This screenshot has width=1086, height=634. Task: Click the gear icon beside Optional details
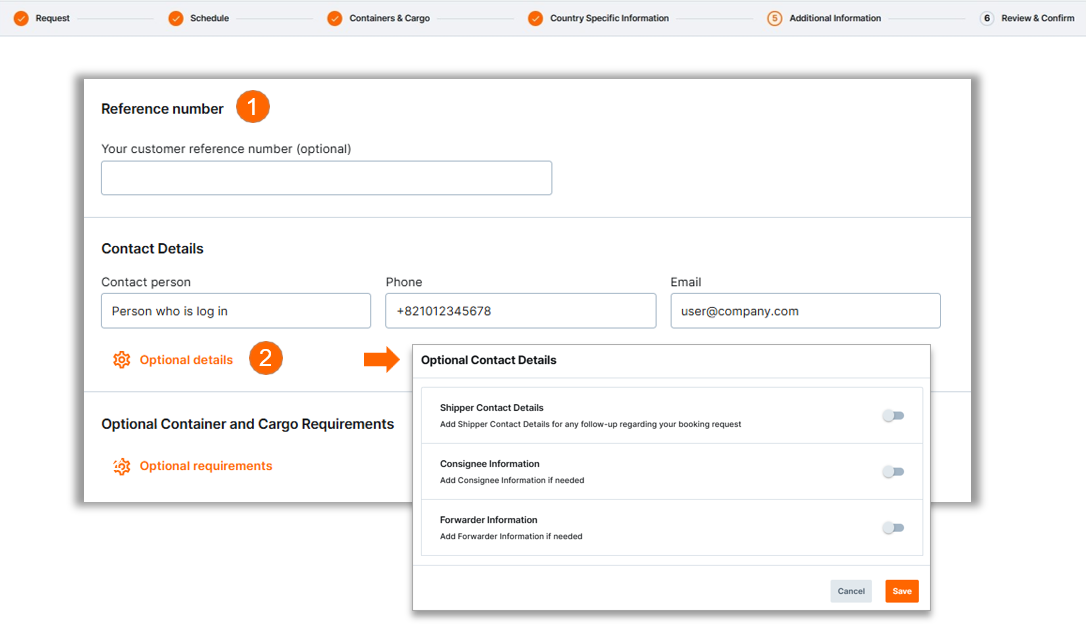coord(122,360)
